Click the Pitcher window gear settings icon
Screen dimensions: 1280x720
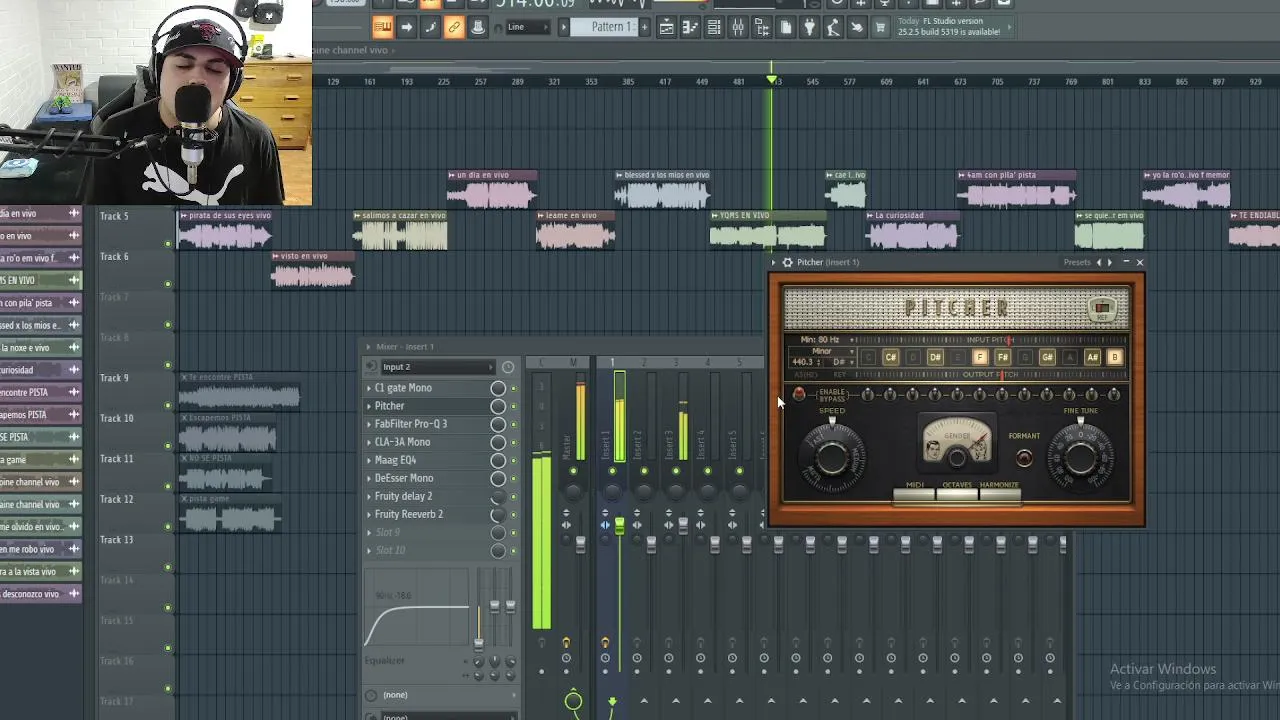coord(787,262)
